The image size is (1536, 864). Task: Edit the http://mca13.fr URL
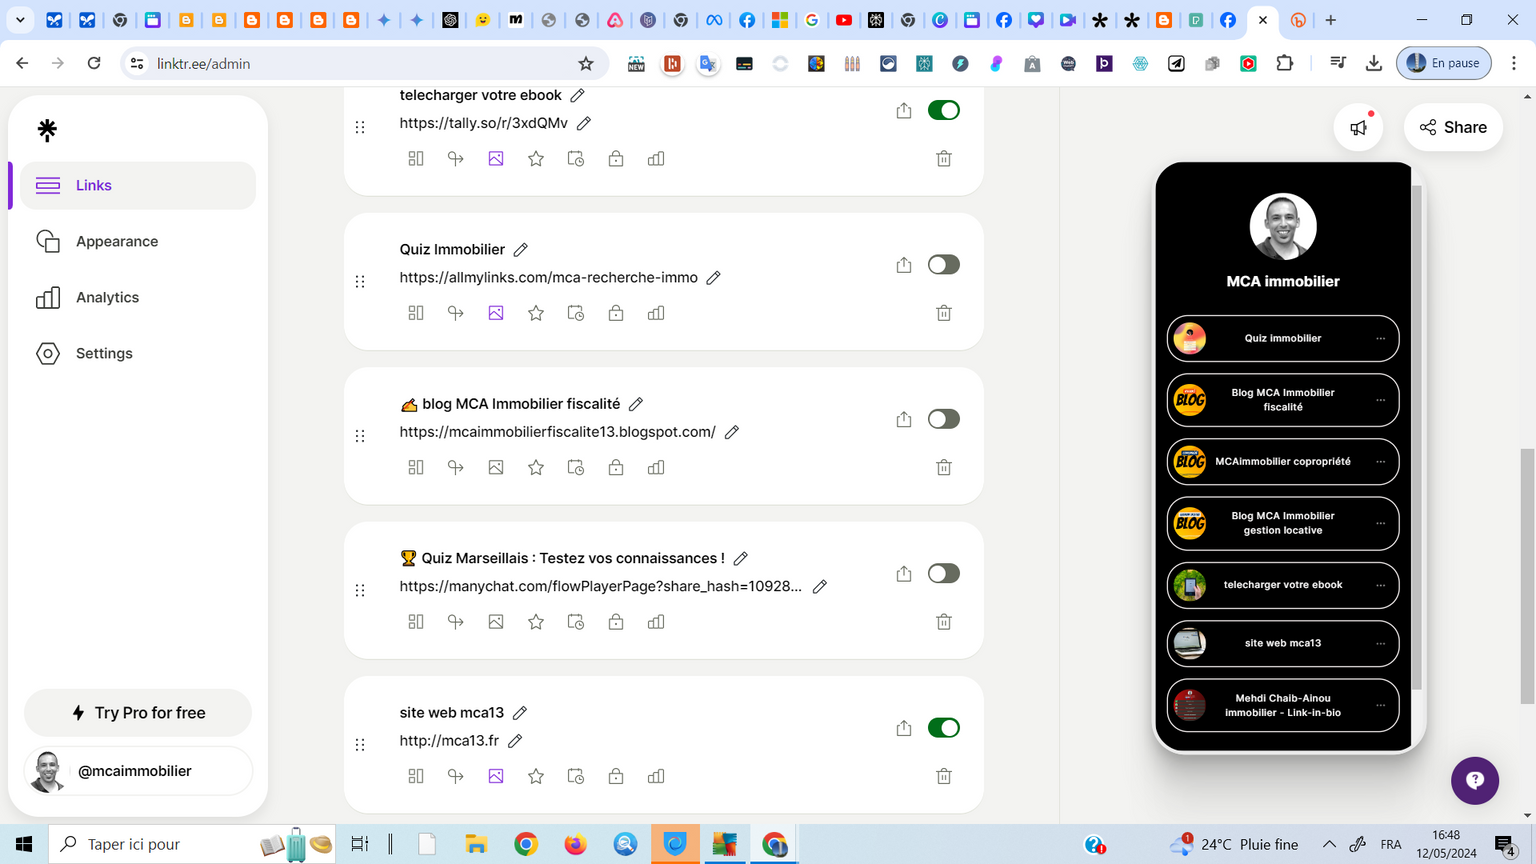coord(515,741)
